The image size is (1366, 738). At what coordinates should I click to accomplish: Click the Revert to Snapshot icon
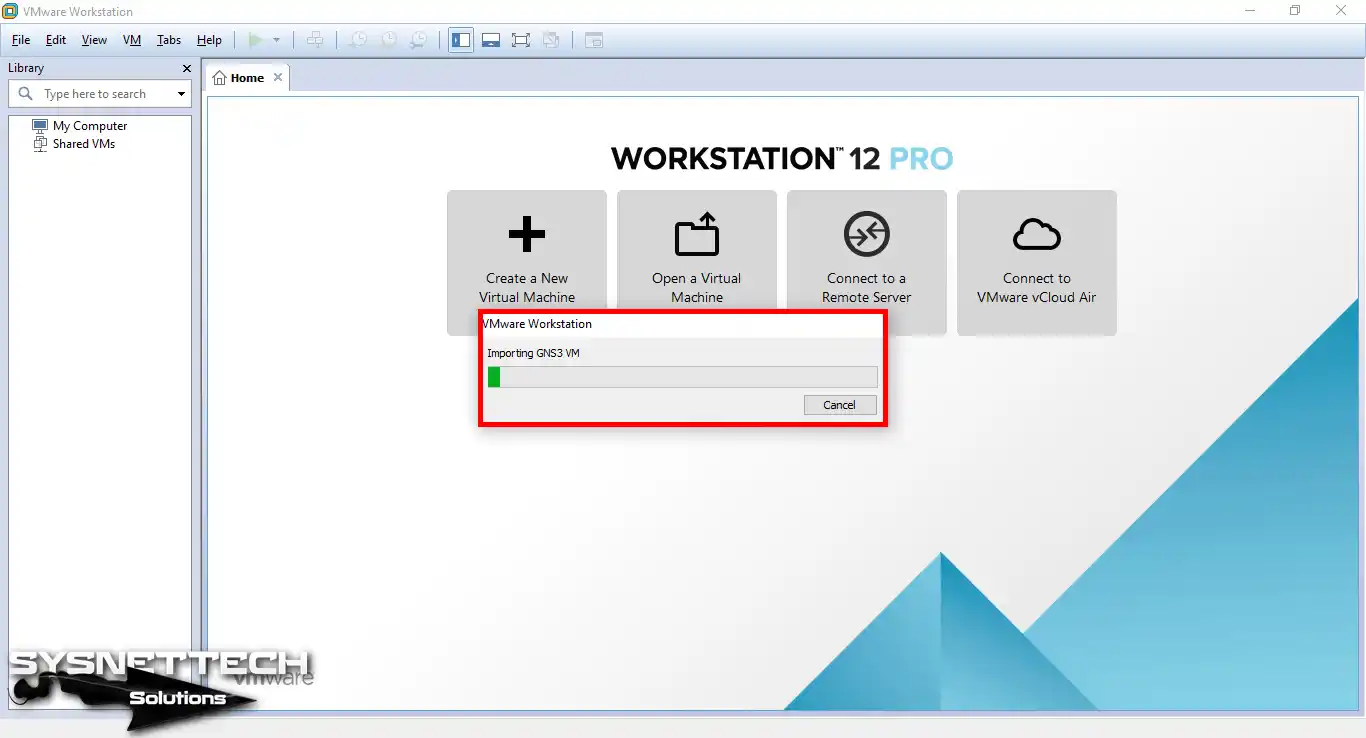click(388, 40)
